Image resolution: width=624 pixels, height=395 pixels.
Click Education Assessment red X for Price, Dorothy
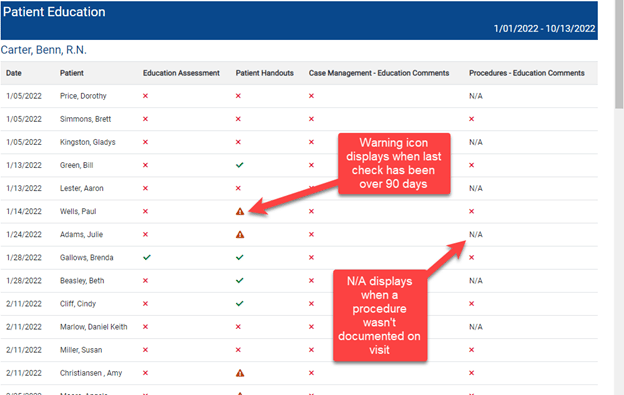pyautogui.click(x=145, y=96)
